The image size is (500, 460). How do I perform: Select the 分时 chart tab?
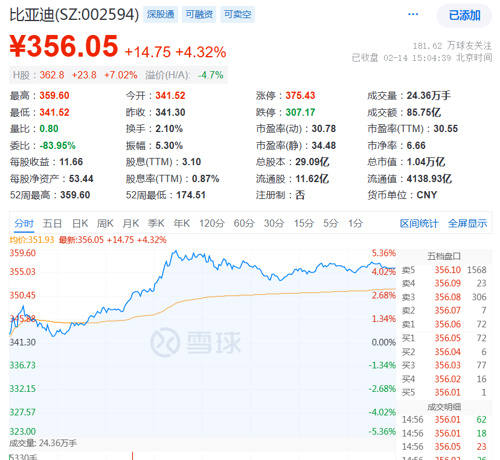[x=24, y=223]
